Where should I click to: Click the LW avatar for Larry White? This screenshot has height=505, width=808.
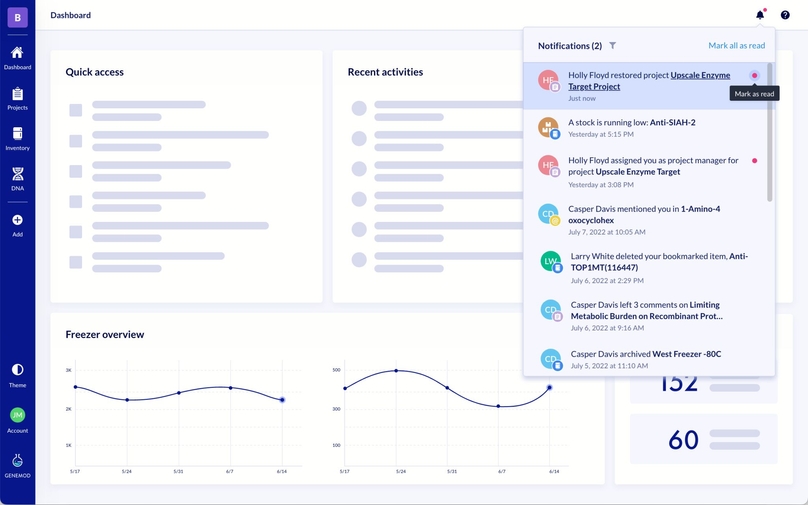pyautogui.click(x=550, y=261)
